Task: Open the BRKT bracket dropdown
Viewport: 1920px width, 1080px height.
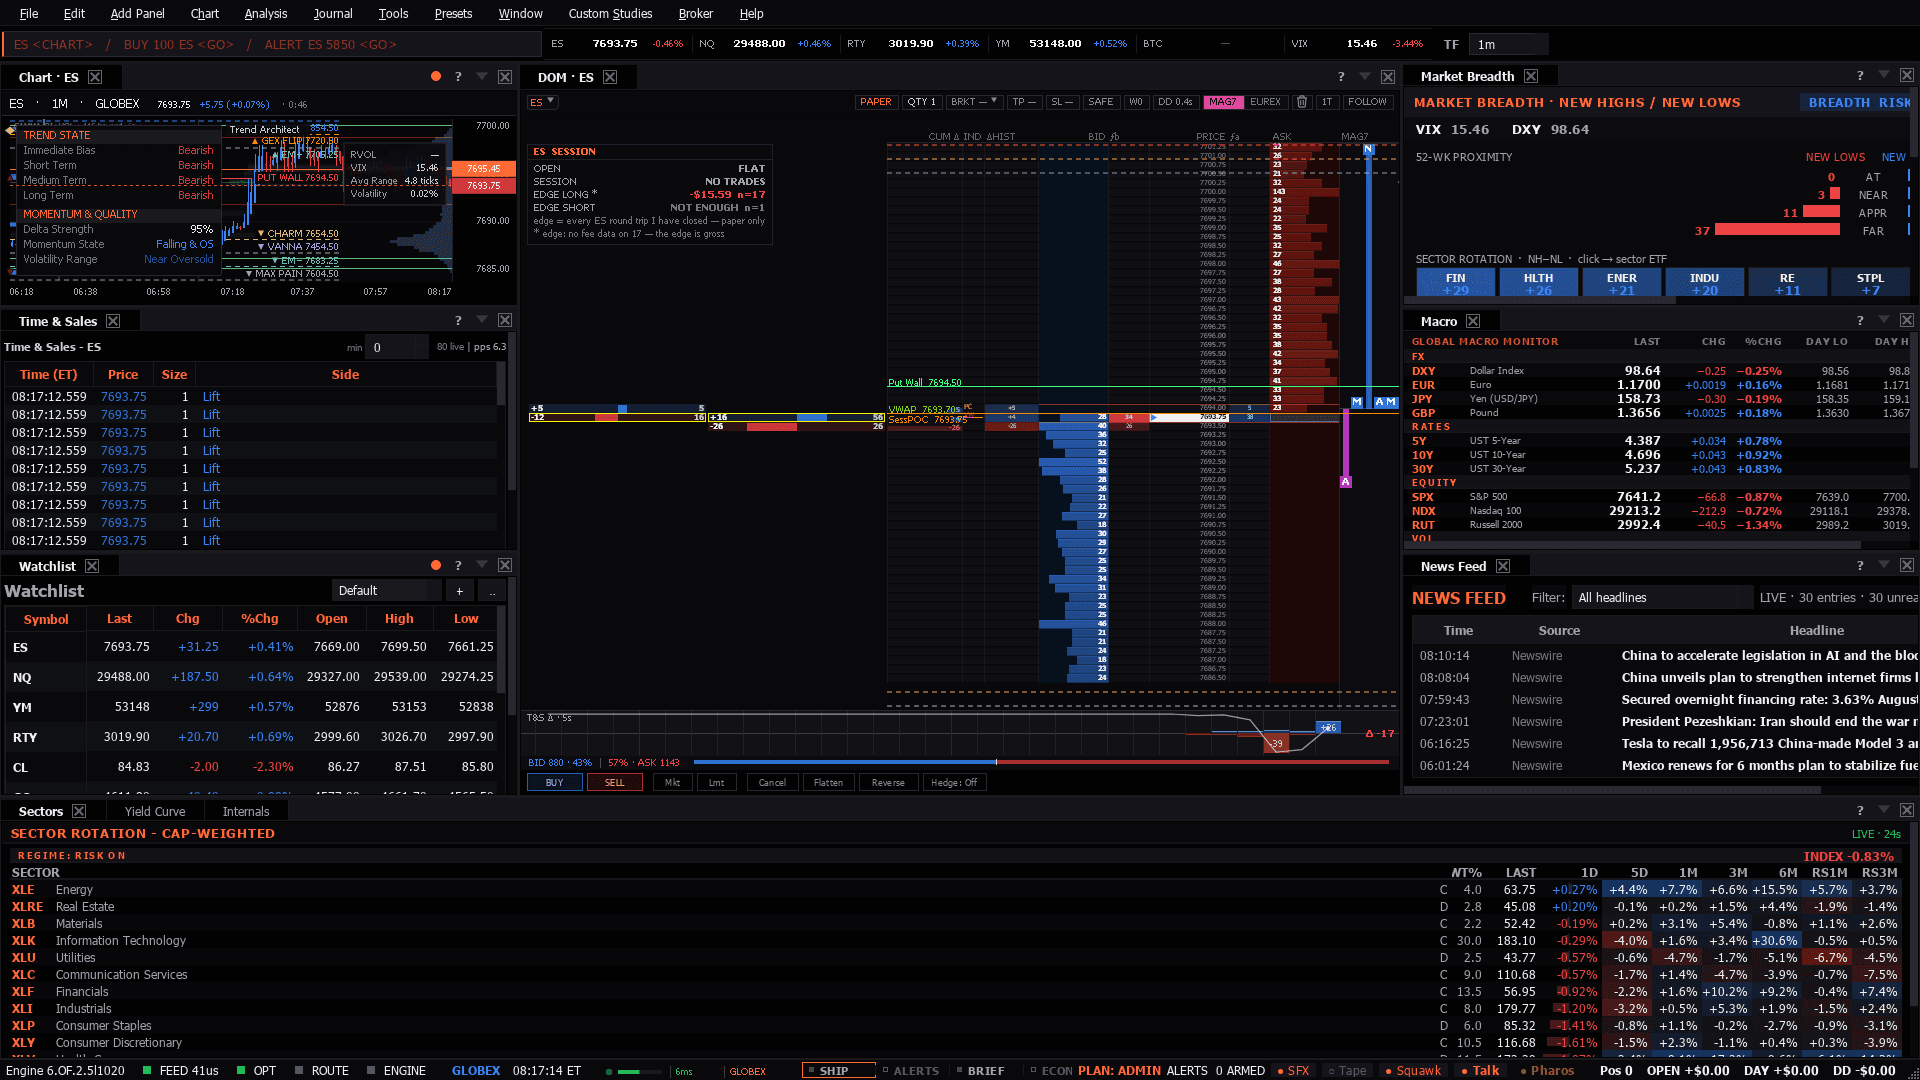Action: pos(974,102)
